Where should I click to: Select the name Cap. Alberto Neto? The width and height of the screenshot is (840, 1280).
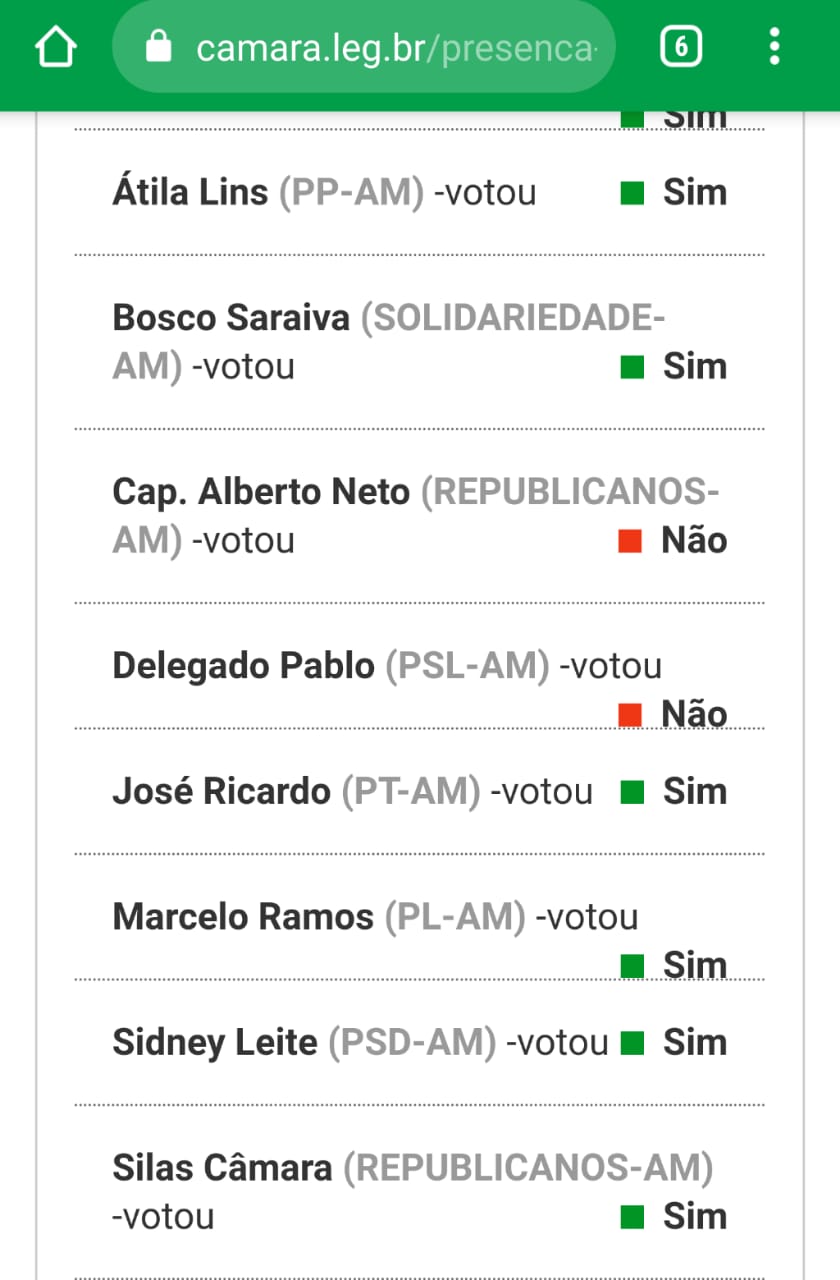click(x=261, y=492)
